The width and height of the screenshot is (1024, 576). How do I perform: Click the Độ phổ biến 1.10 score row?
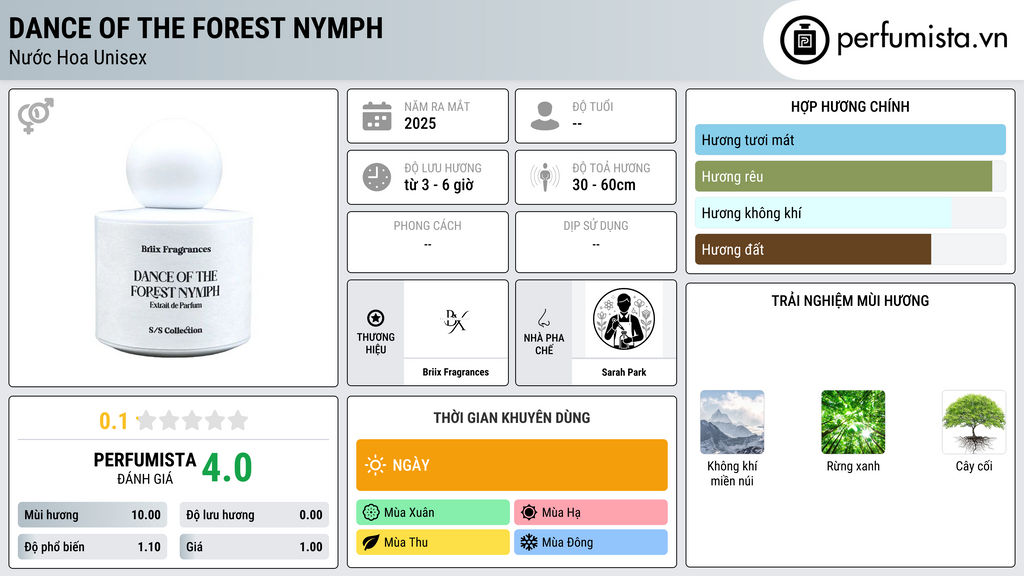[x=92, y=547]
